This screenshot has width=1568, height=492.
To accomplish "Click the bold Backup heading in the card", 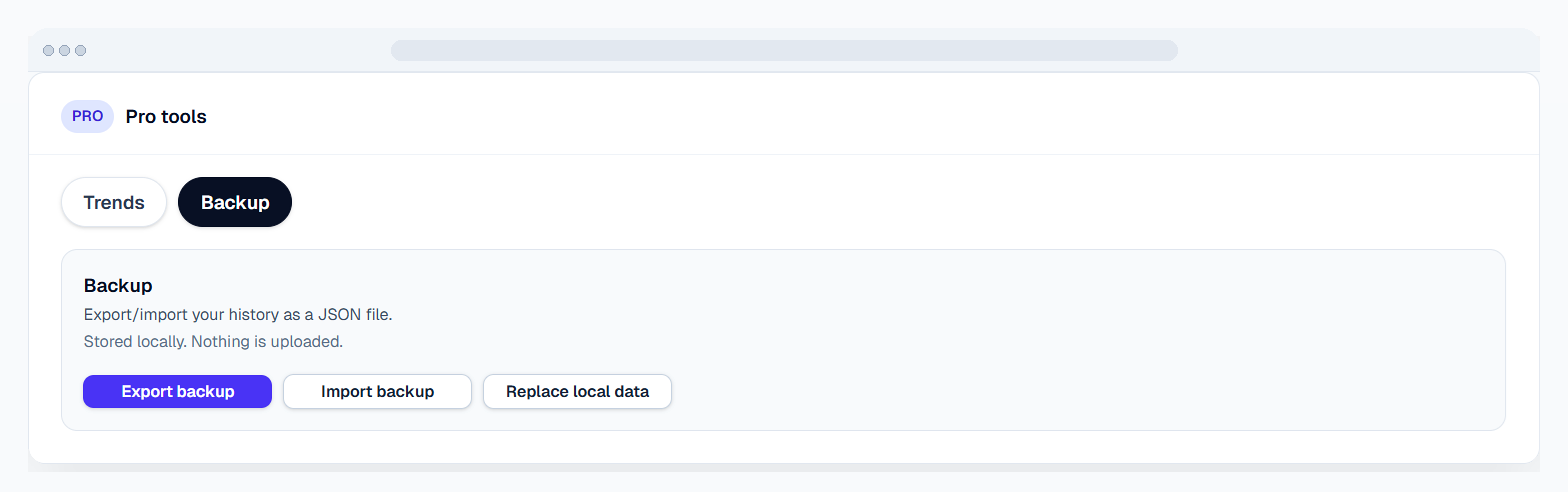I will point(118,286).
